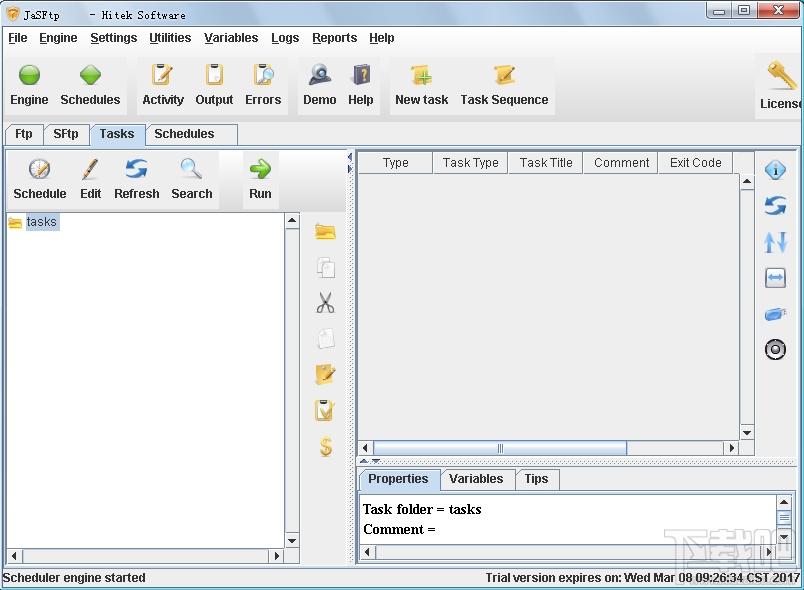Screen dimensions: 804x590
Task: Click the blue info icon
Action: tap(775, 170)
